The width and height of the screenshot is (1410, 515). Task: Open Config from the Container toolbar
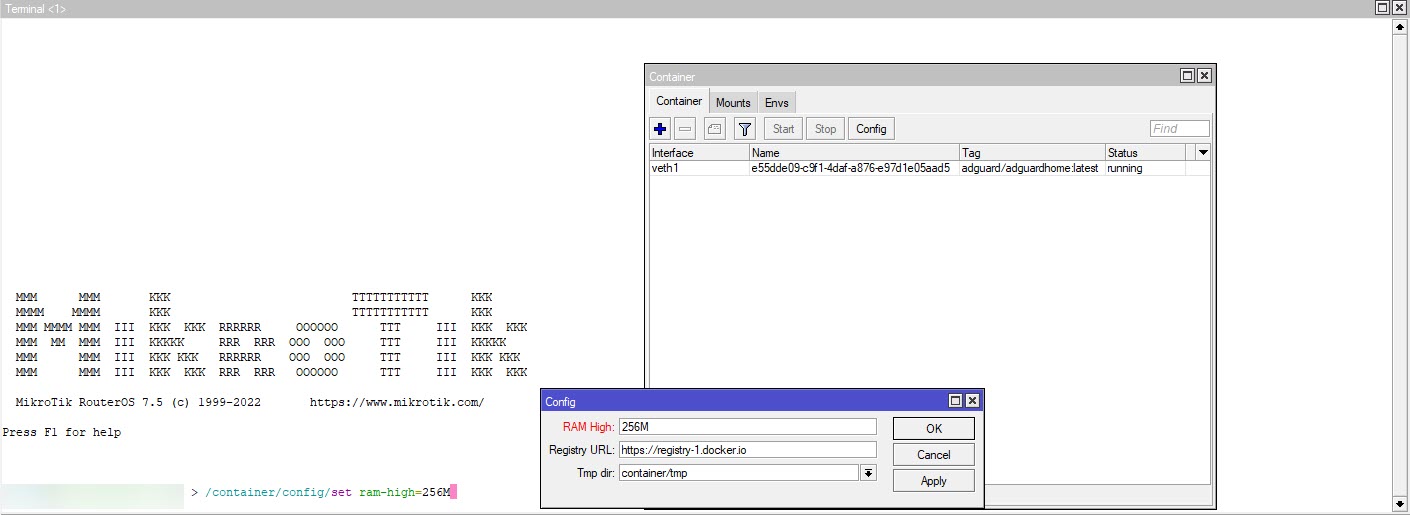[x=871, y=128]
